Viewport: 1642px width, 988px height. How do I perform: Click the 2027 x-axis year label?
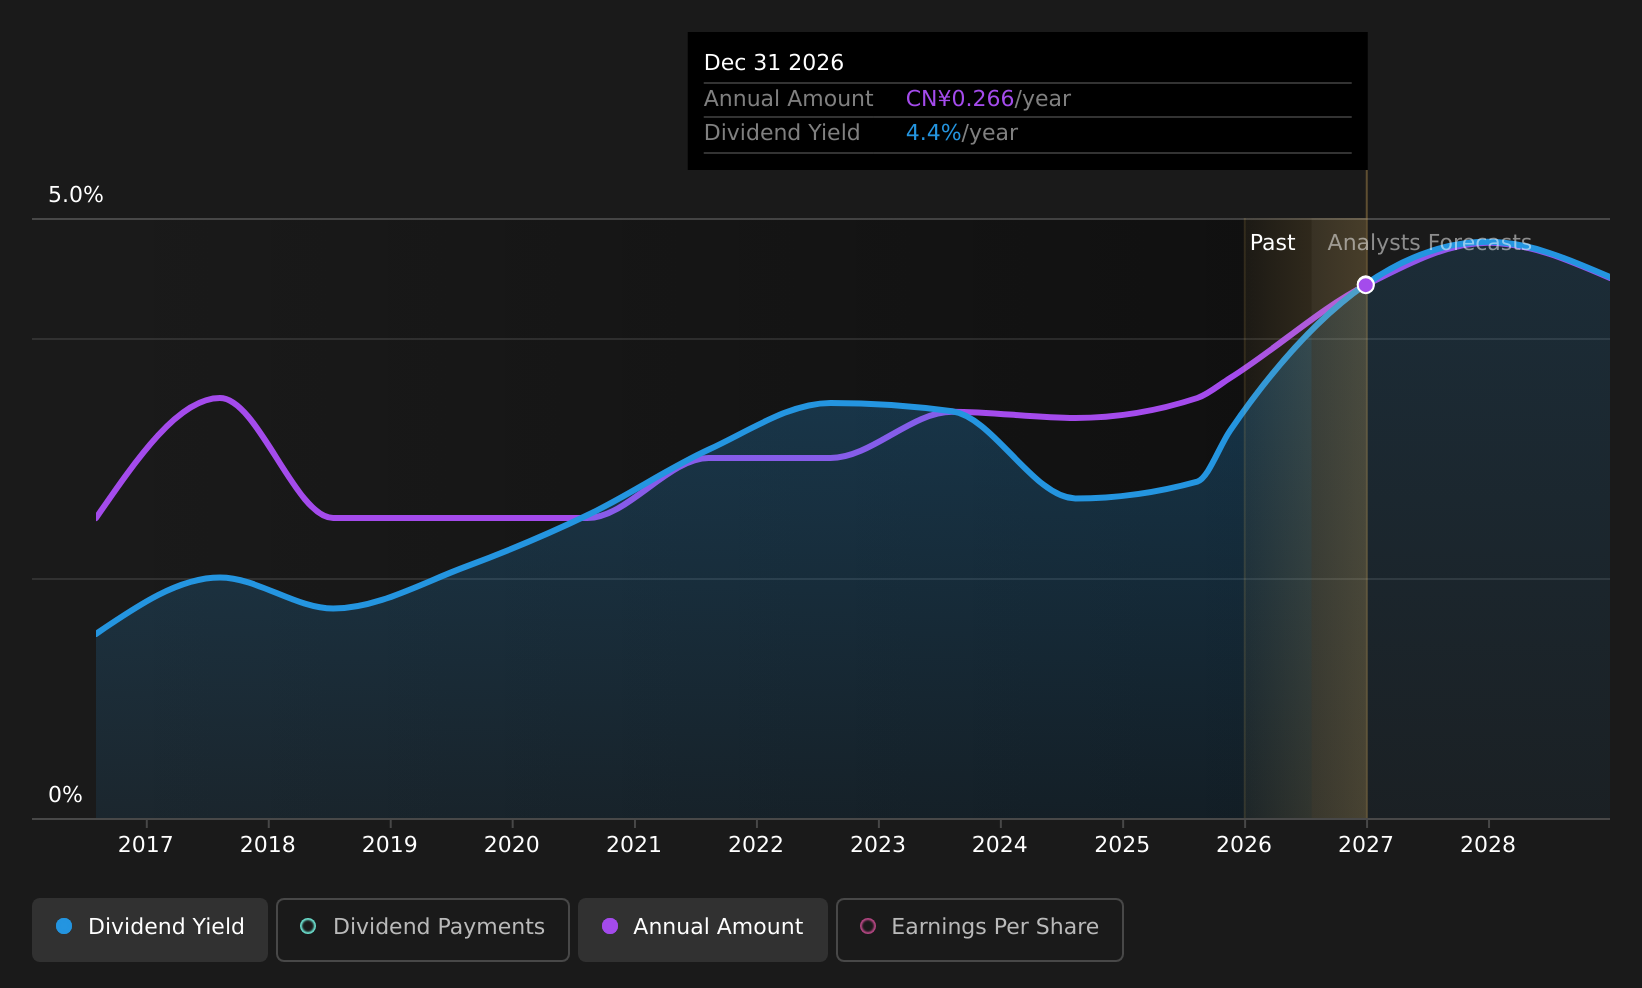coord(1366,845)
